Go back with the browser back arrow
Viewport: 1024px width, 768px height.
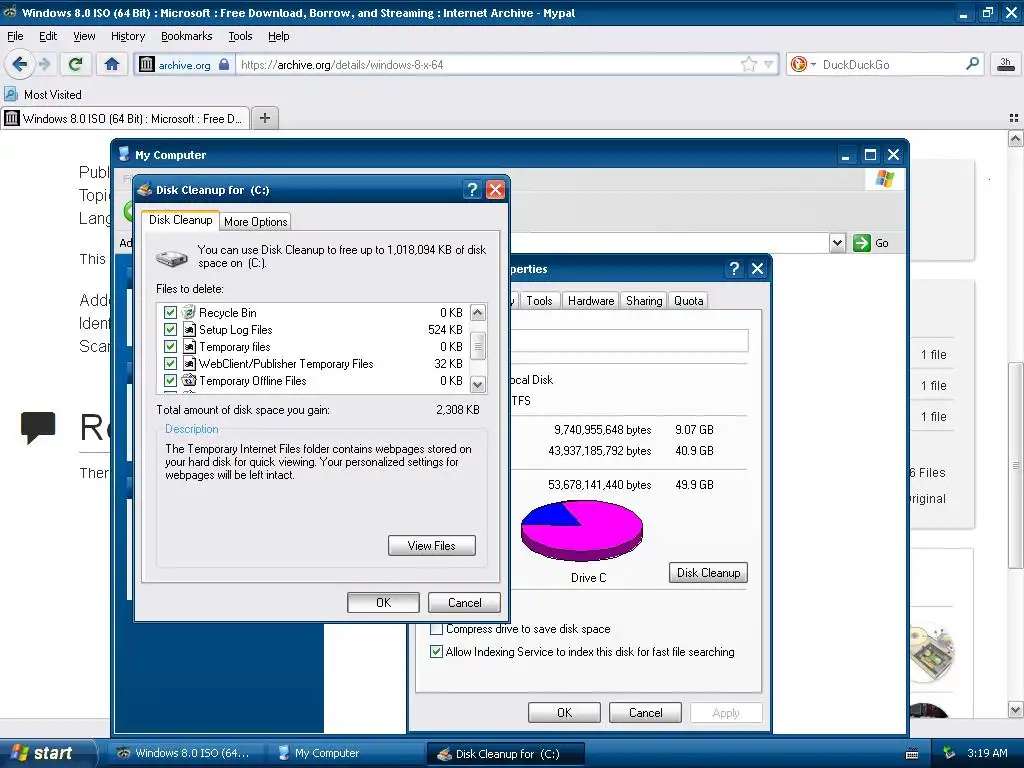coord(19,64)
